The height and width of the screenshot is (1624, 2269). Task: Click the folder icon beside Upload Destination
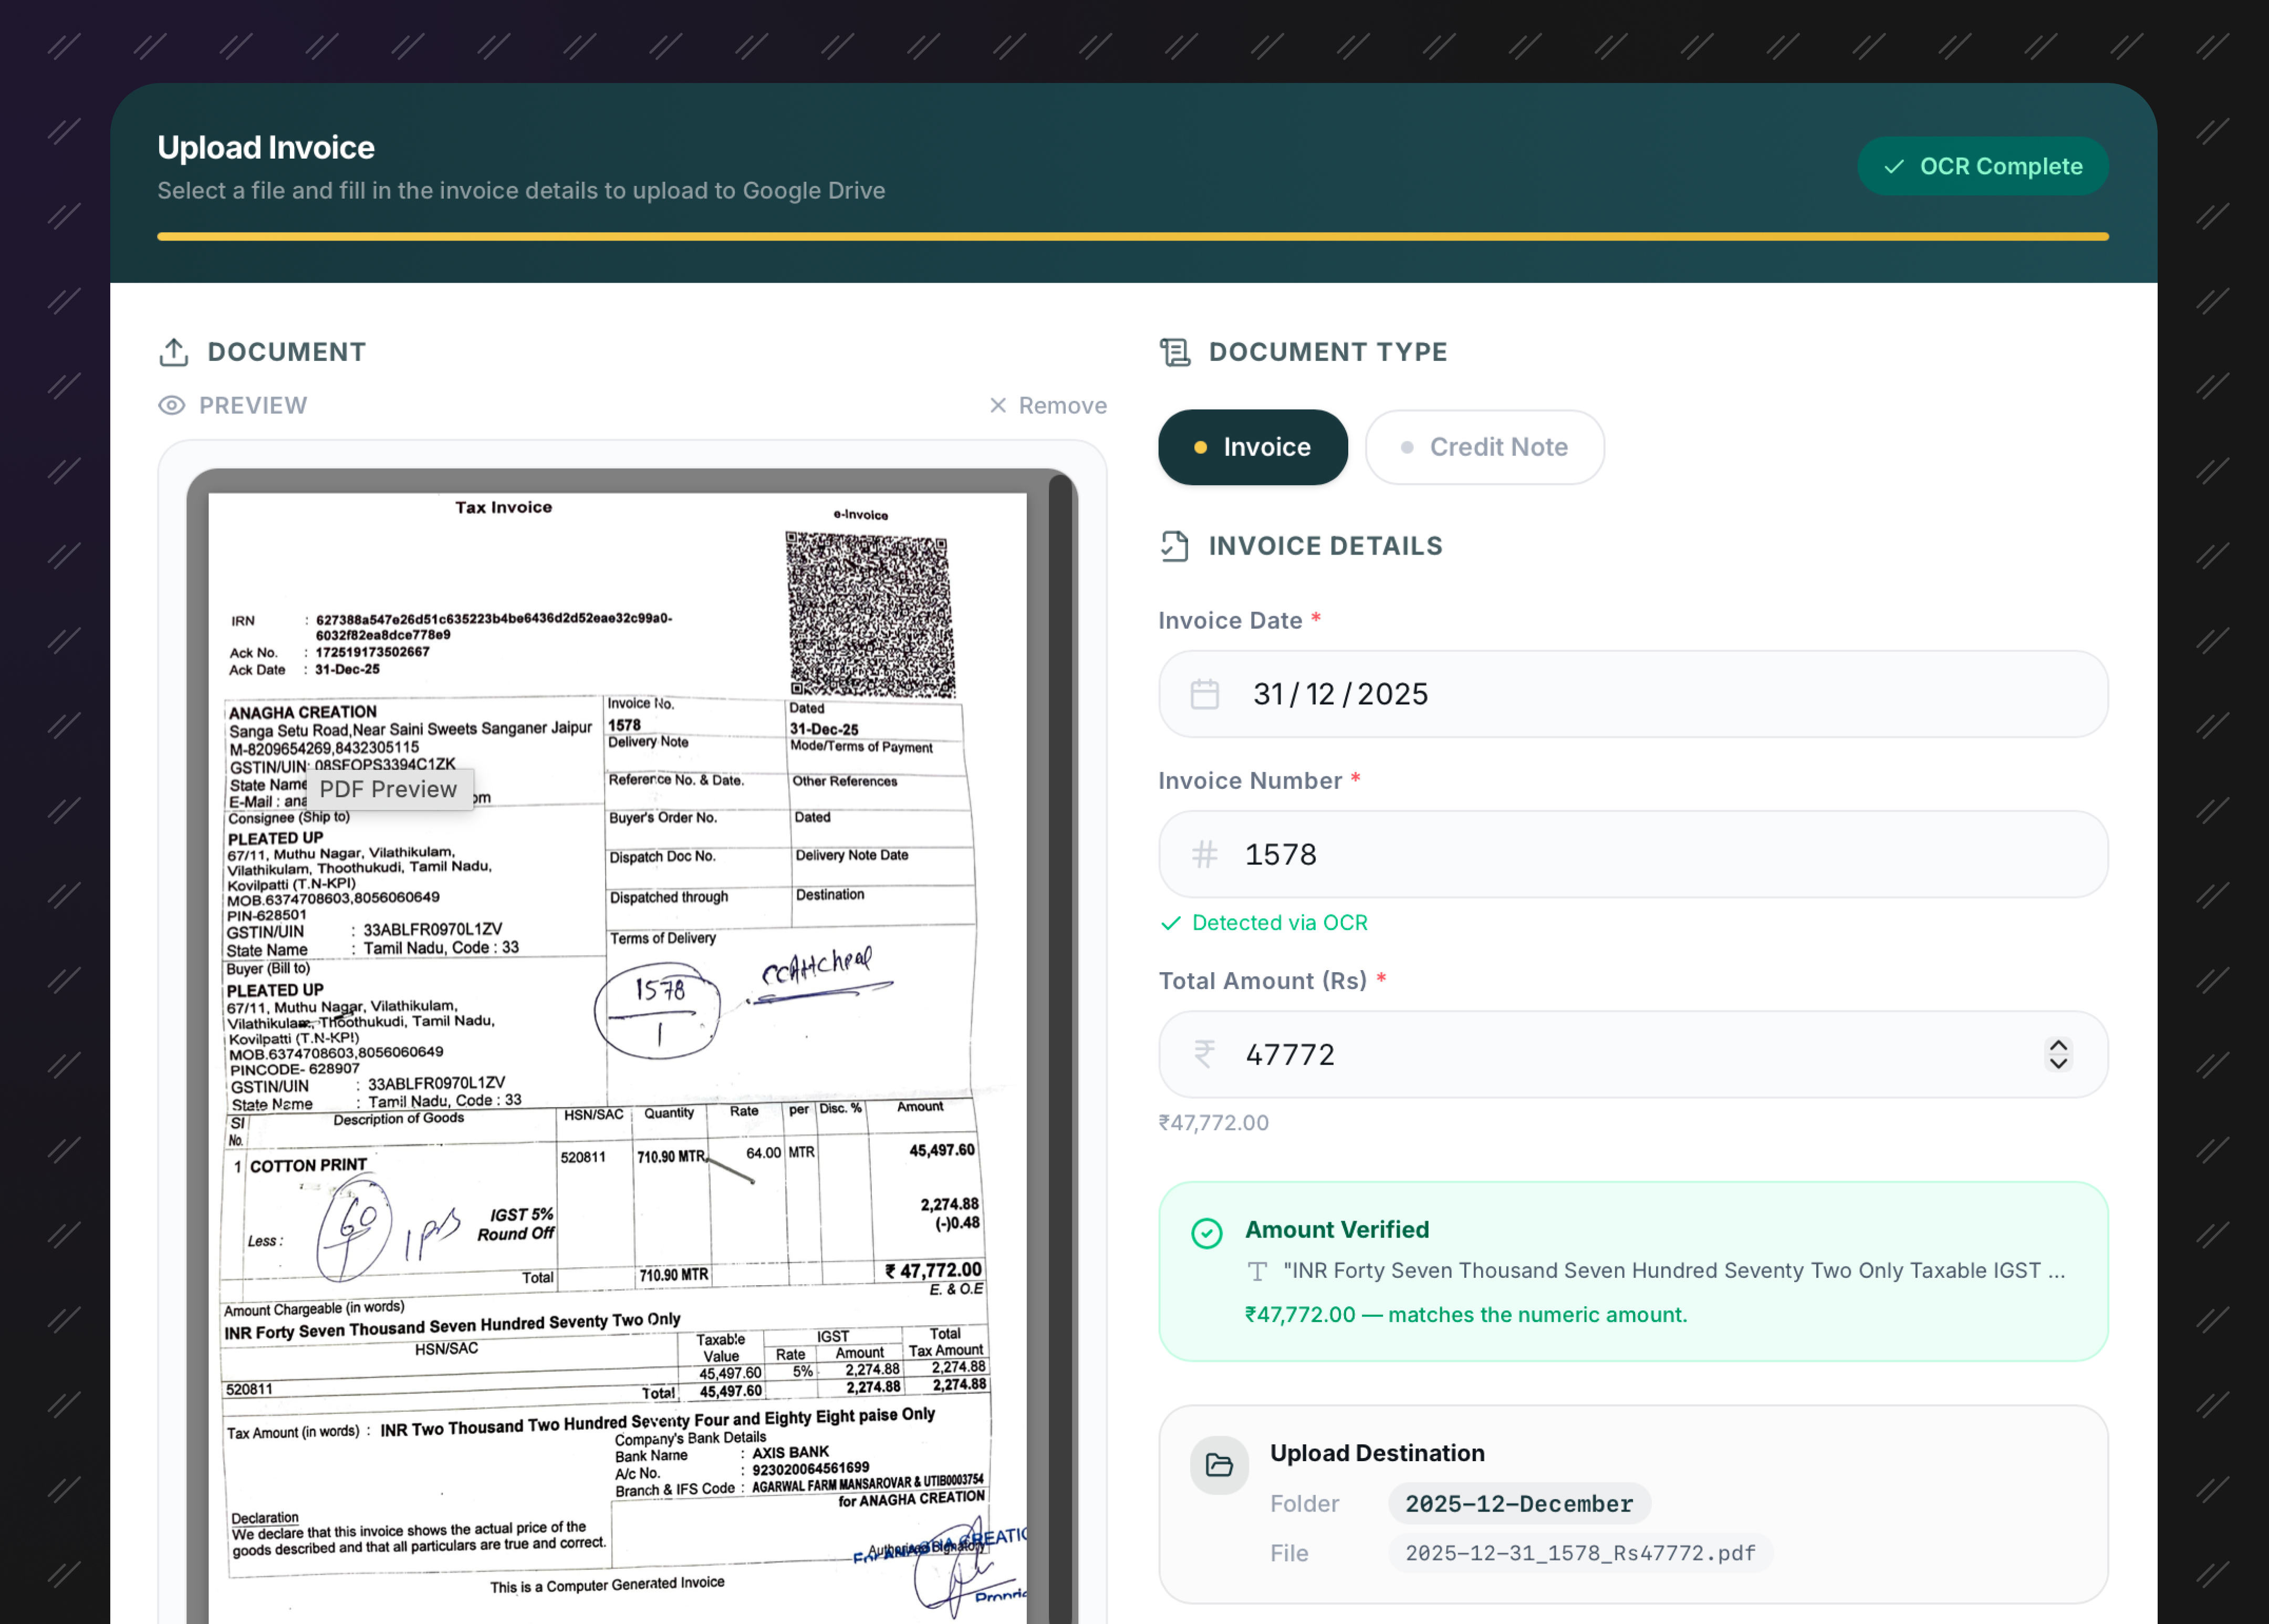pos(1218,1464)
